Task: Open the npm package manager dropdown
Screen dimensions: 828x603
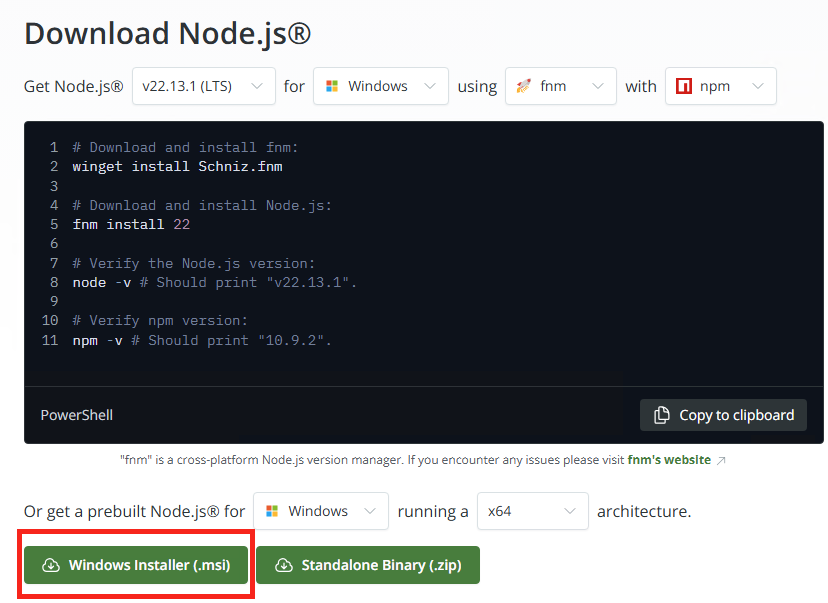Action: coord(721,86)
